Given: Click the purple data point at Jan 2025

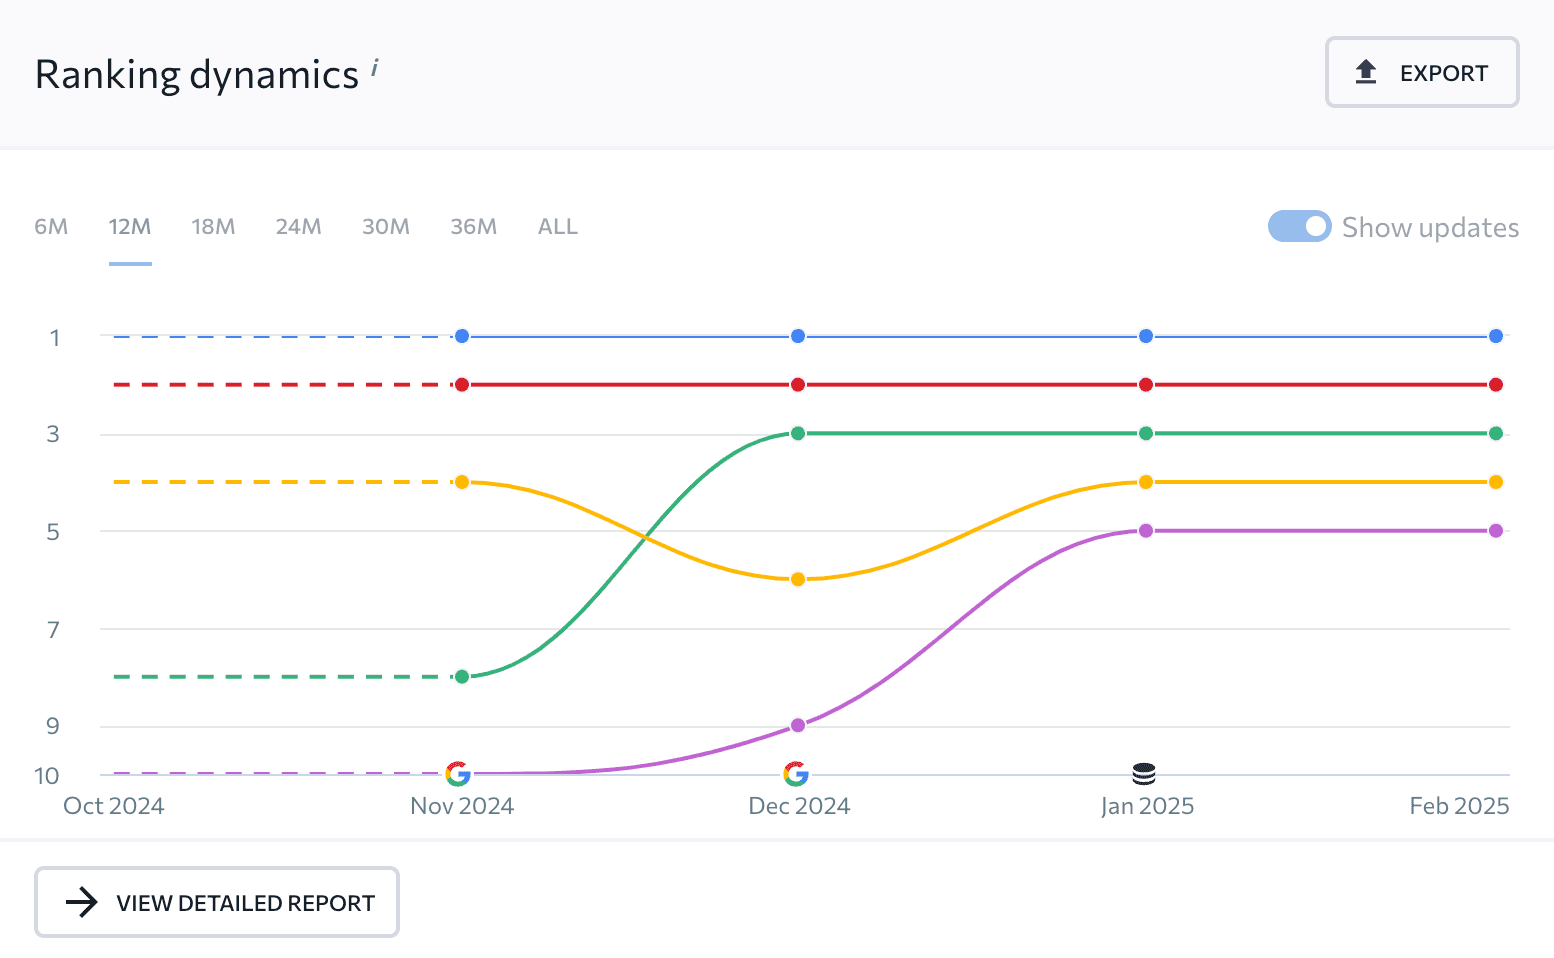Looking at the screenshot, I should 1146,531.
